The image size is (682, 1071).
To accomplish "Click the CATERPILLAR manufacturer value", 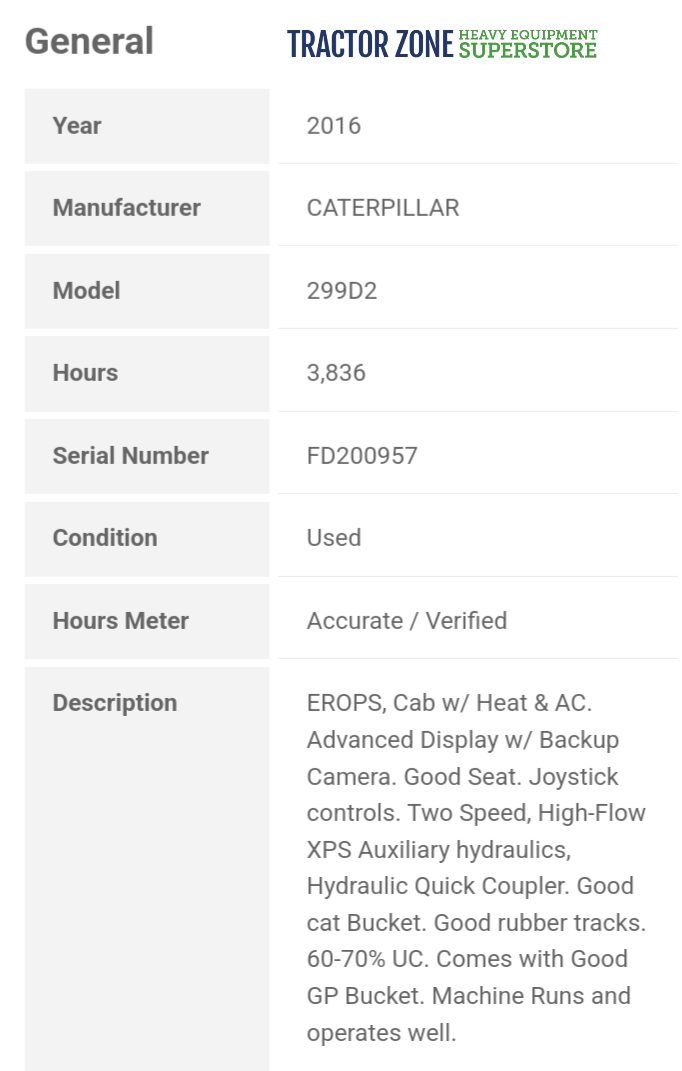I will [x=383, y=208].
